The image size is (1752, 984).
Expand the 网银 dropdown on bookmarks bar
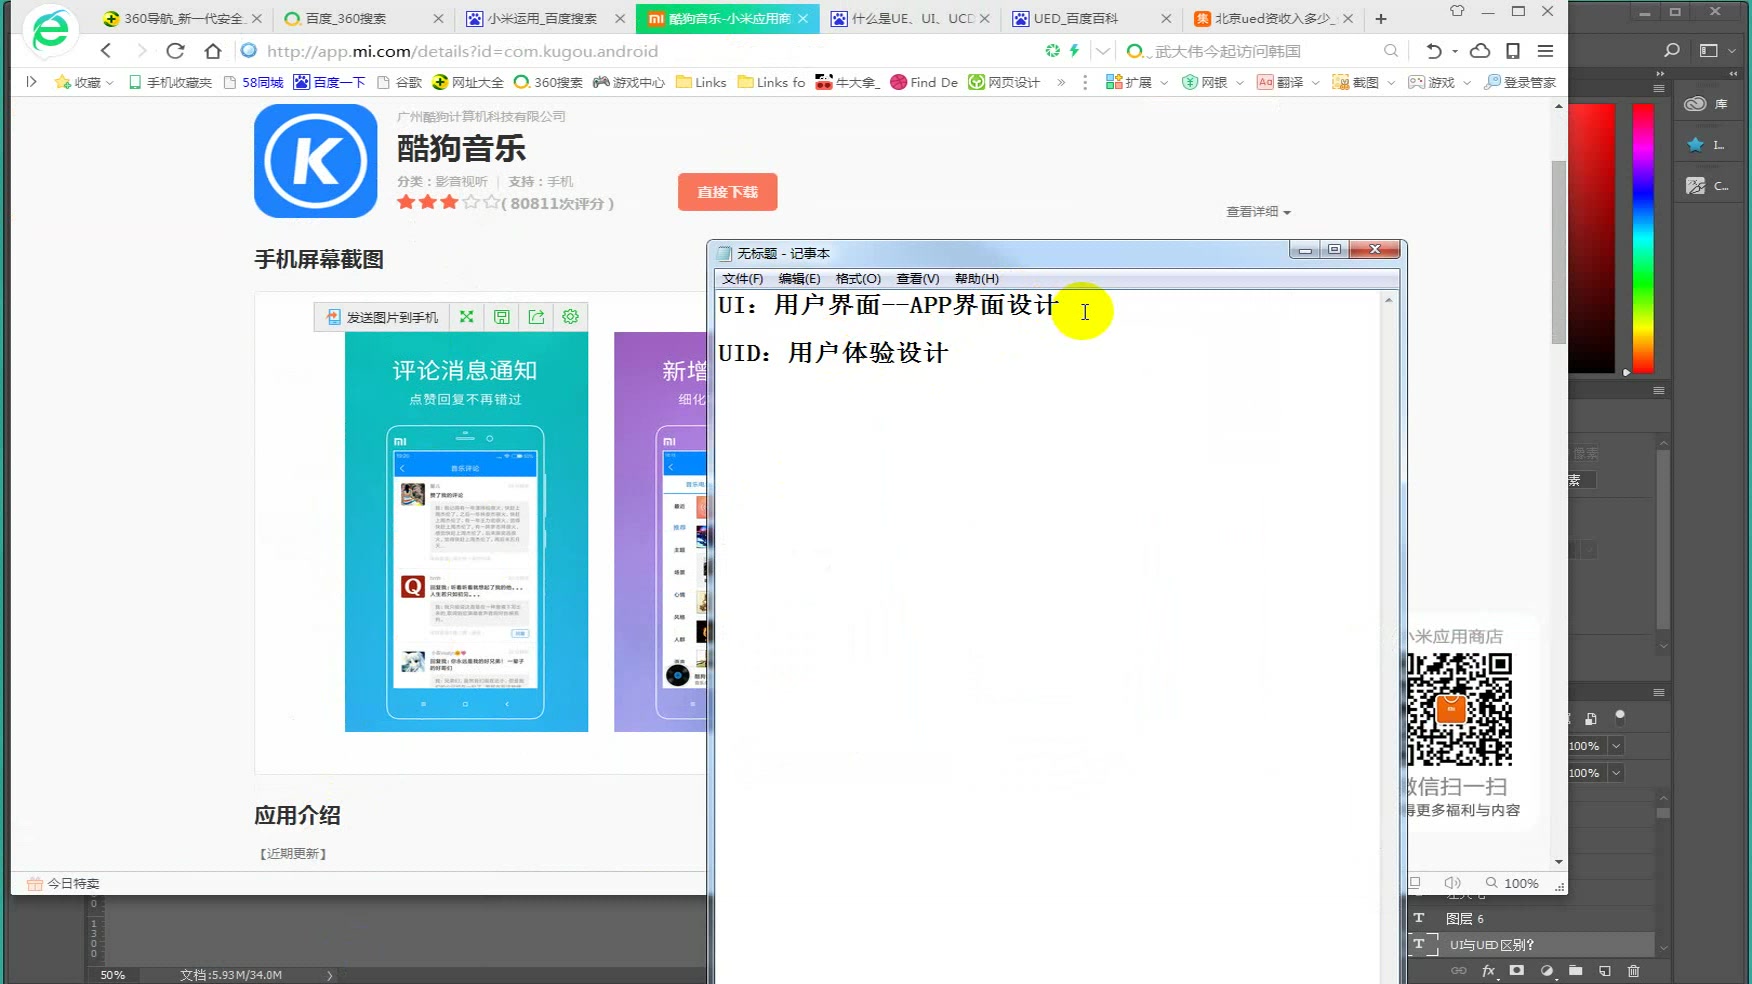click(1239, 83)
